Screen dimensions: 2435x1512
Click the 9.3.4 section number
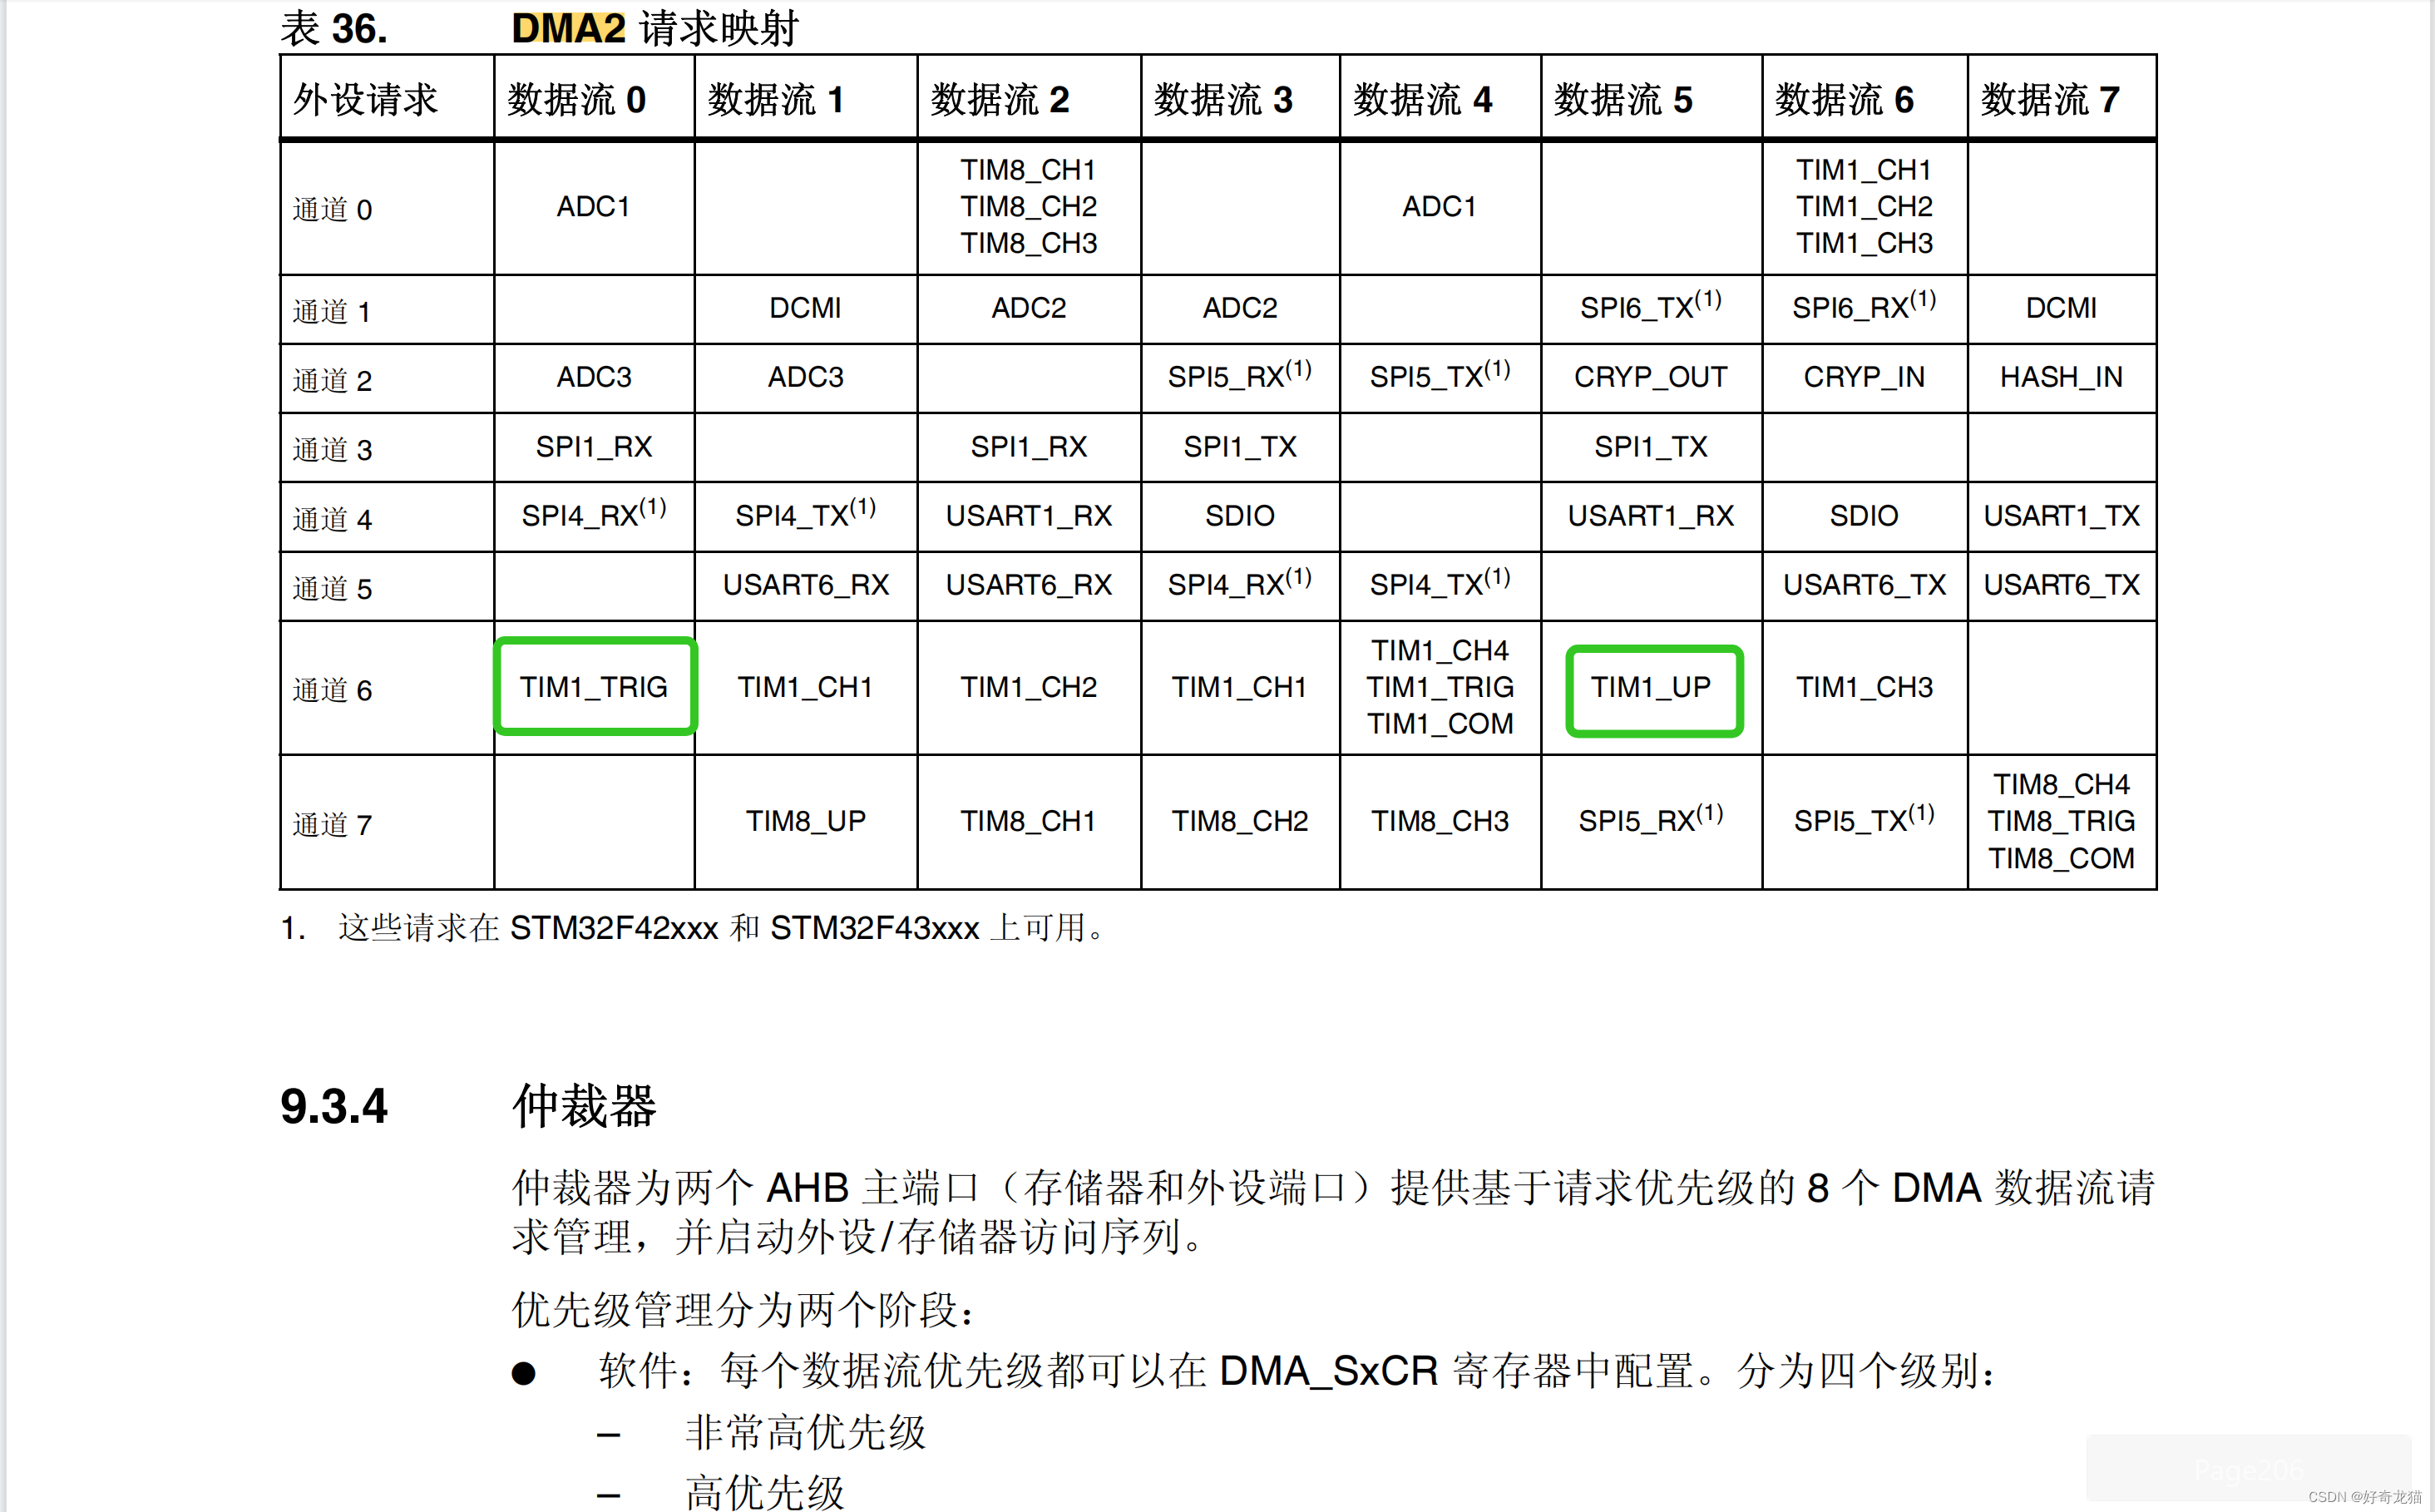pos(333,1106)
